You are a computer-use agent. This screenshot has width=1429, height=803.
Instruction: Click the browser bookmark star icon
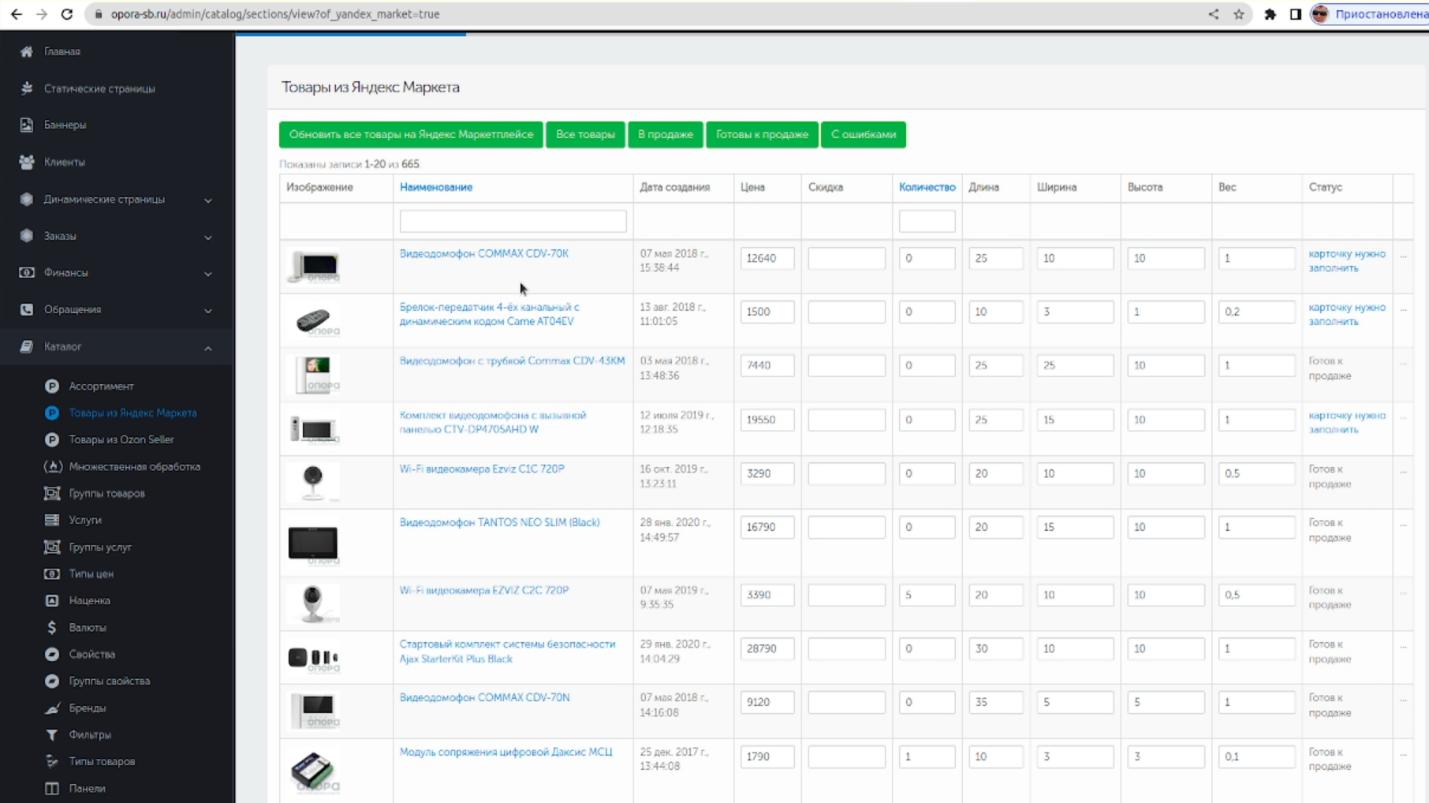coord(1240,14)
